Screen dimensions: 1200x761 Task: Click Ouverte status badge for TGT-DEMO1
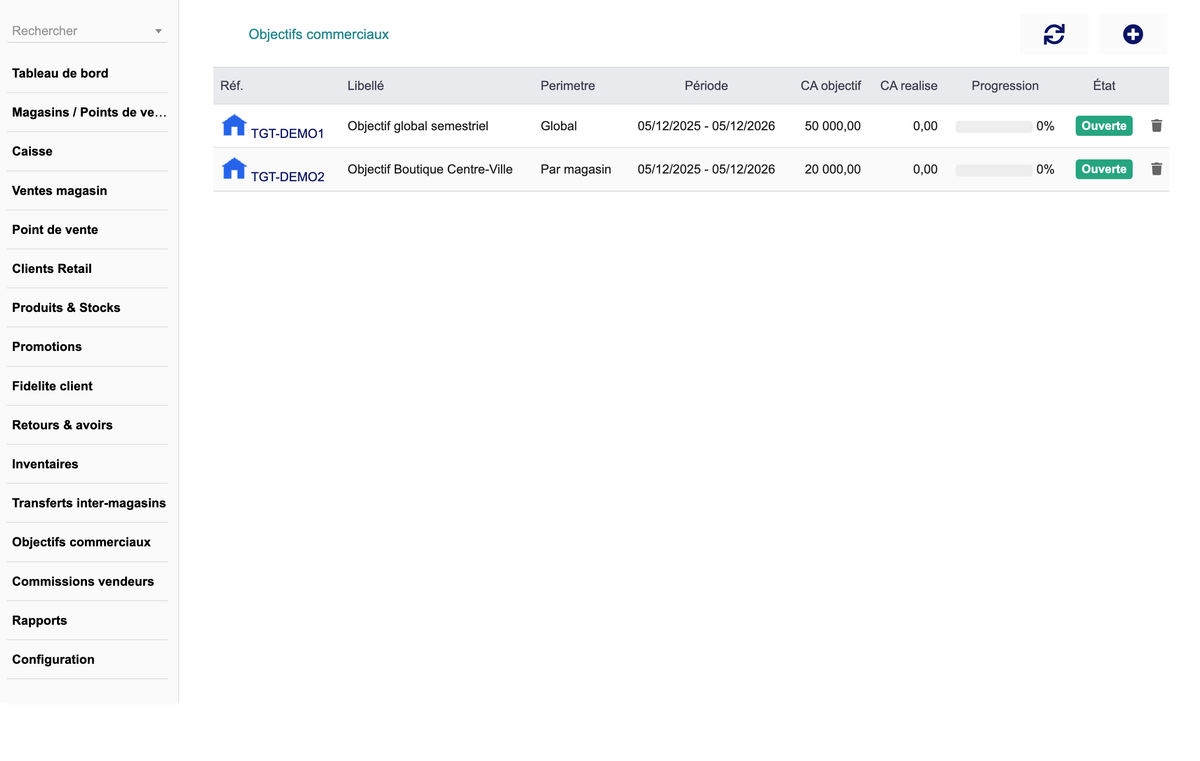1104,126
